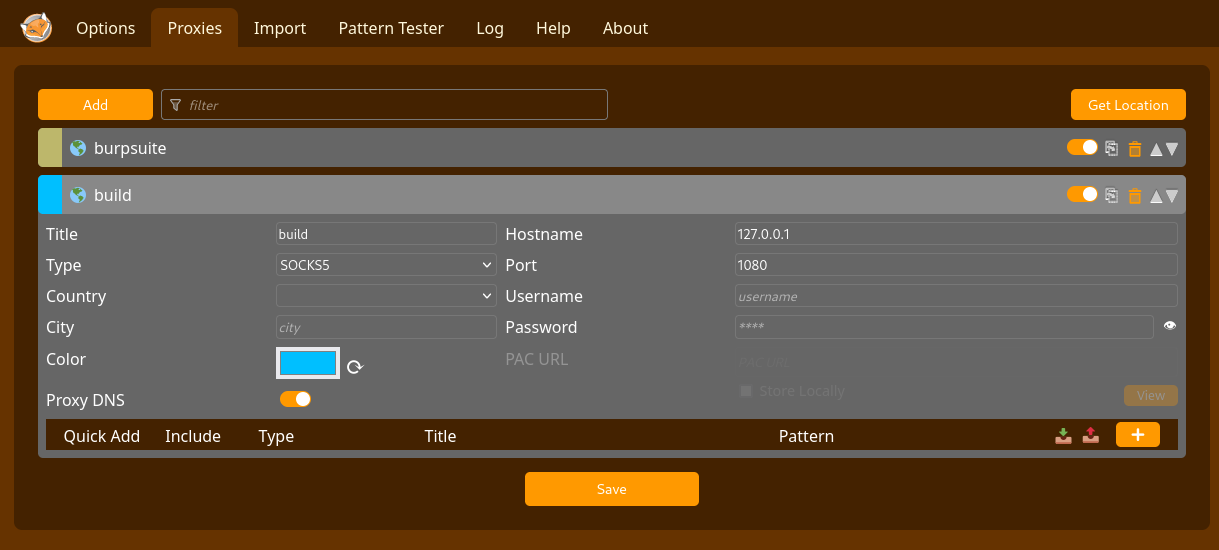1219x550 pixels.
Task: Move burpsuite proxy down with arrow
Action: (x=1172, y=149)
